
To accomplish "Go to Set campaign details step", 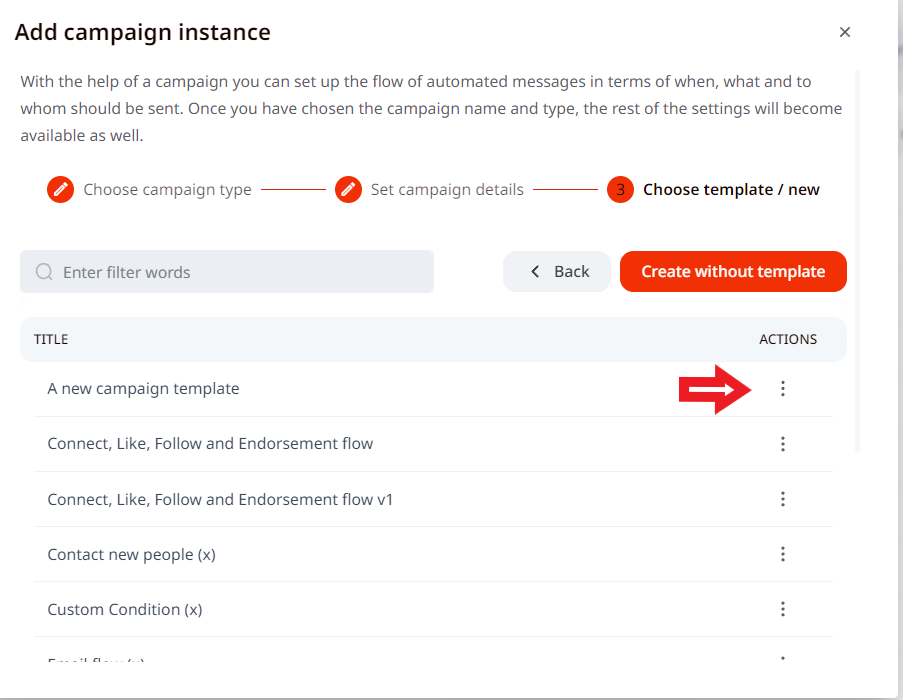I will [x=446, y=189].
